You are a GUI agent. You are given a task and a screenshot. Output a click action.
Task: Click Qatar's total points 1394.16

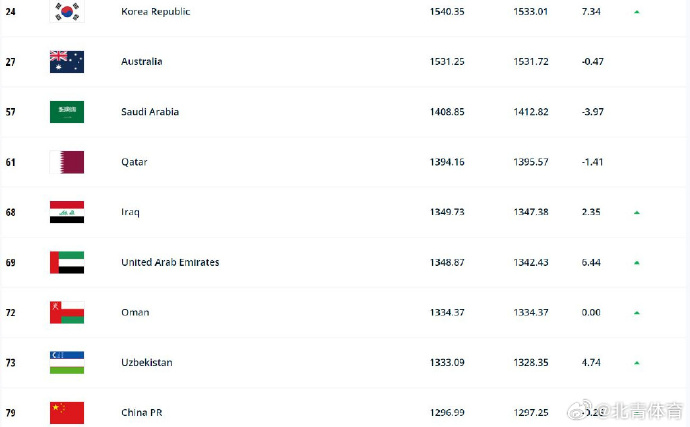pyautogui.click(x=446, y=162)
